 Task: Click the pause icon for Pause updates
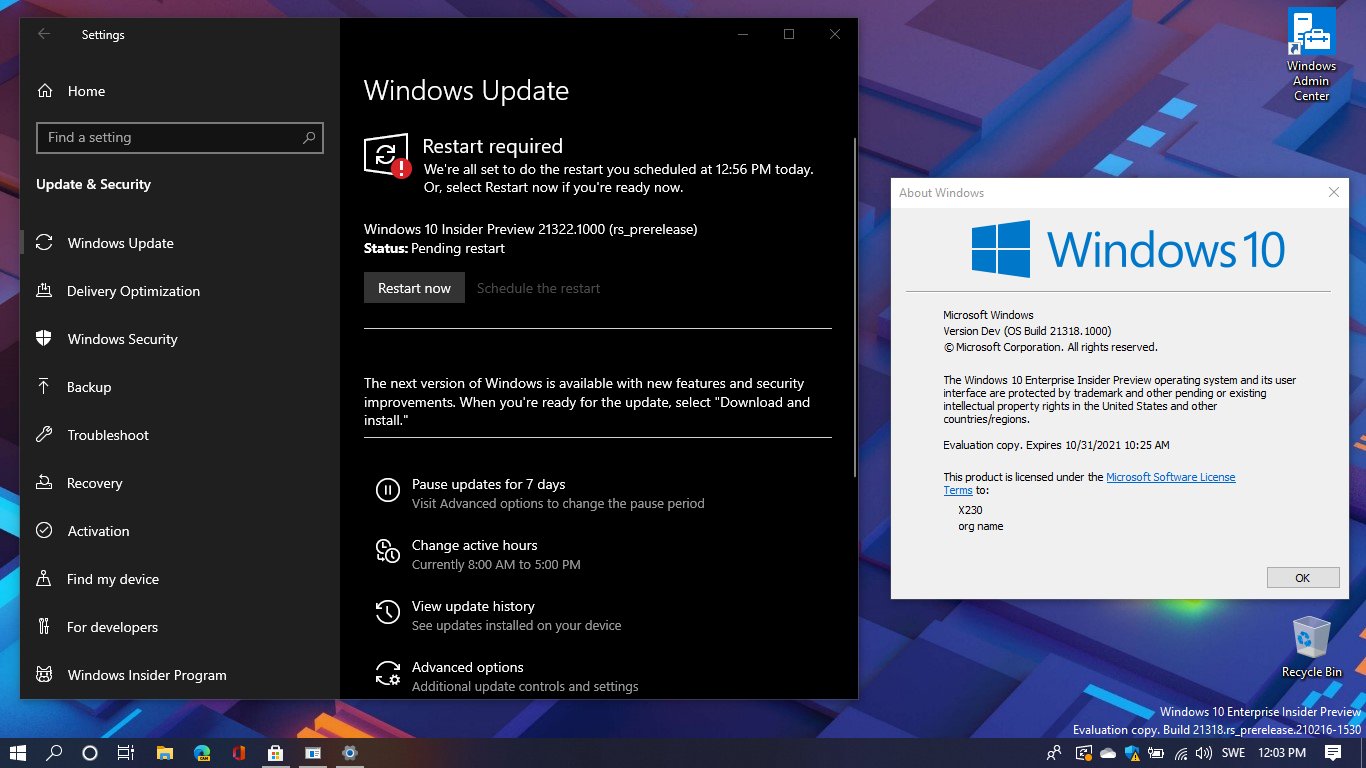[x=387, y=490]
